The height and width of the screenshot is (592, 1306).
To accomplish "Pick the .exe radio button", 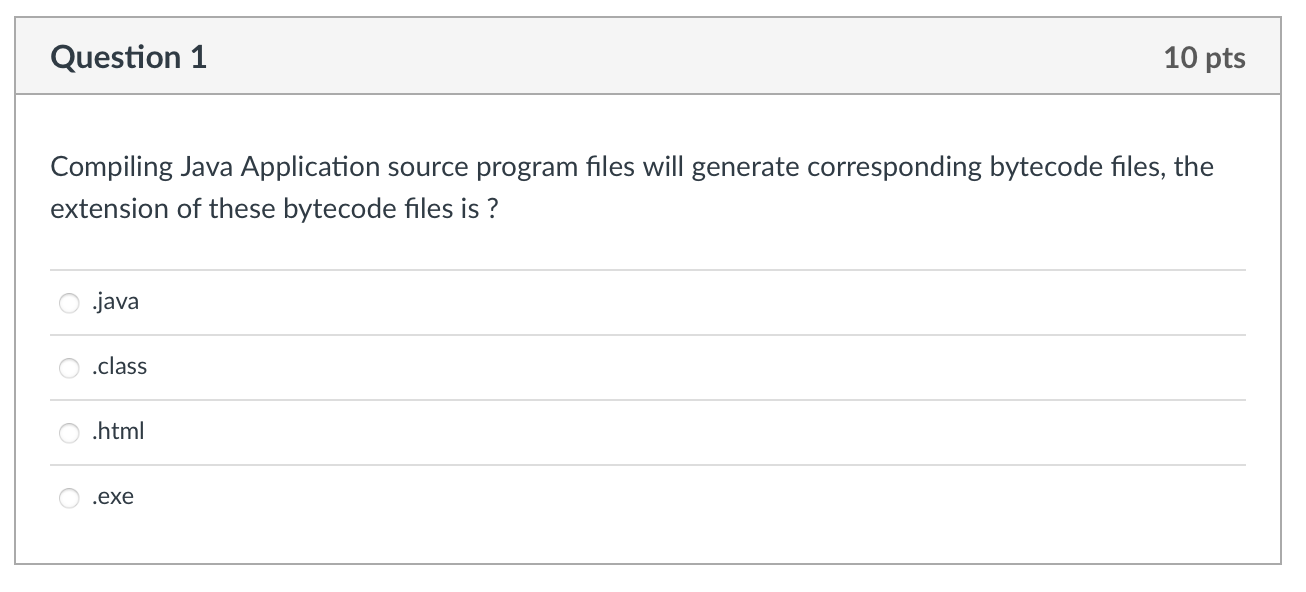I will coord(69,498).
